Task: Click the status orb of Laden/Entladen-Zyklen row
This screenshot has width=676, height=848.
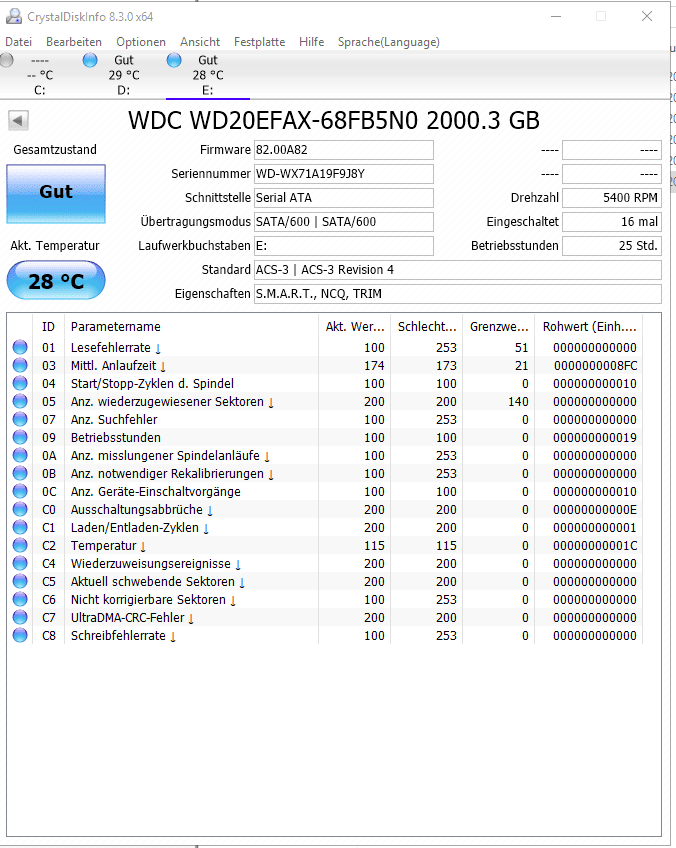Action: pos(20,527)
